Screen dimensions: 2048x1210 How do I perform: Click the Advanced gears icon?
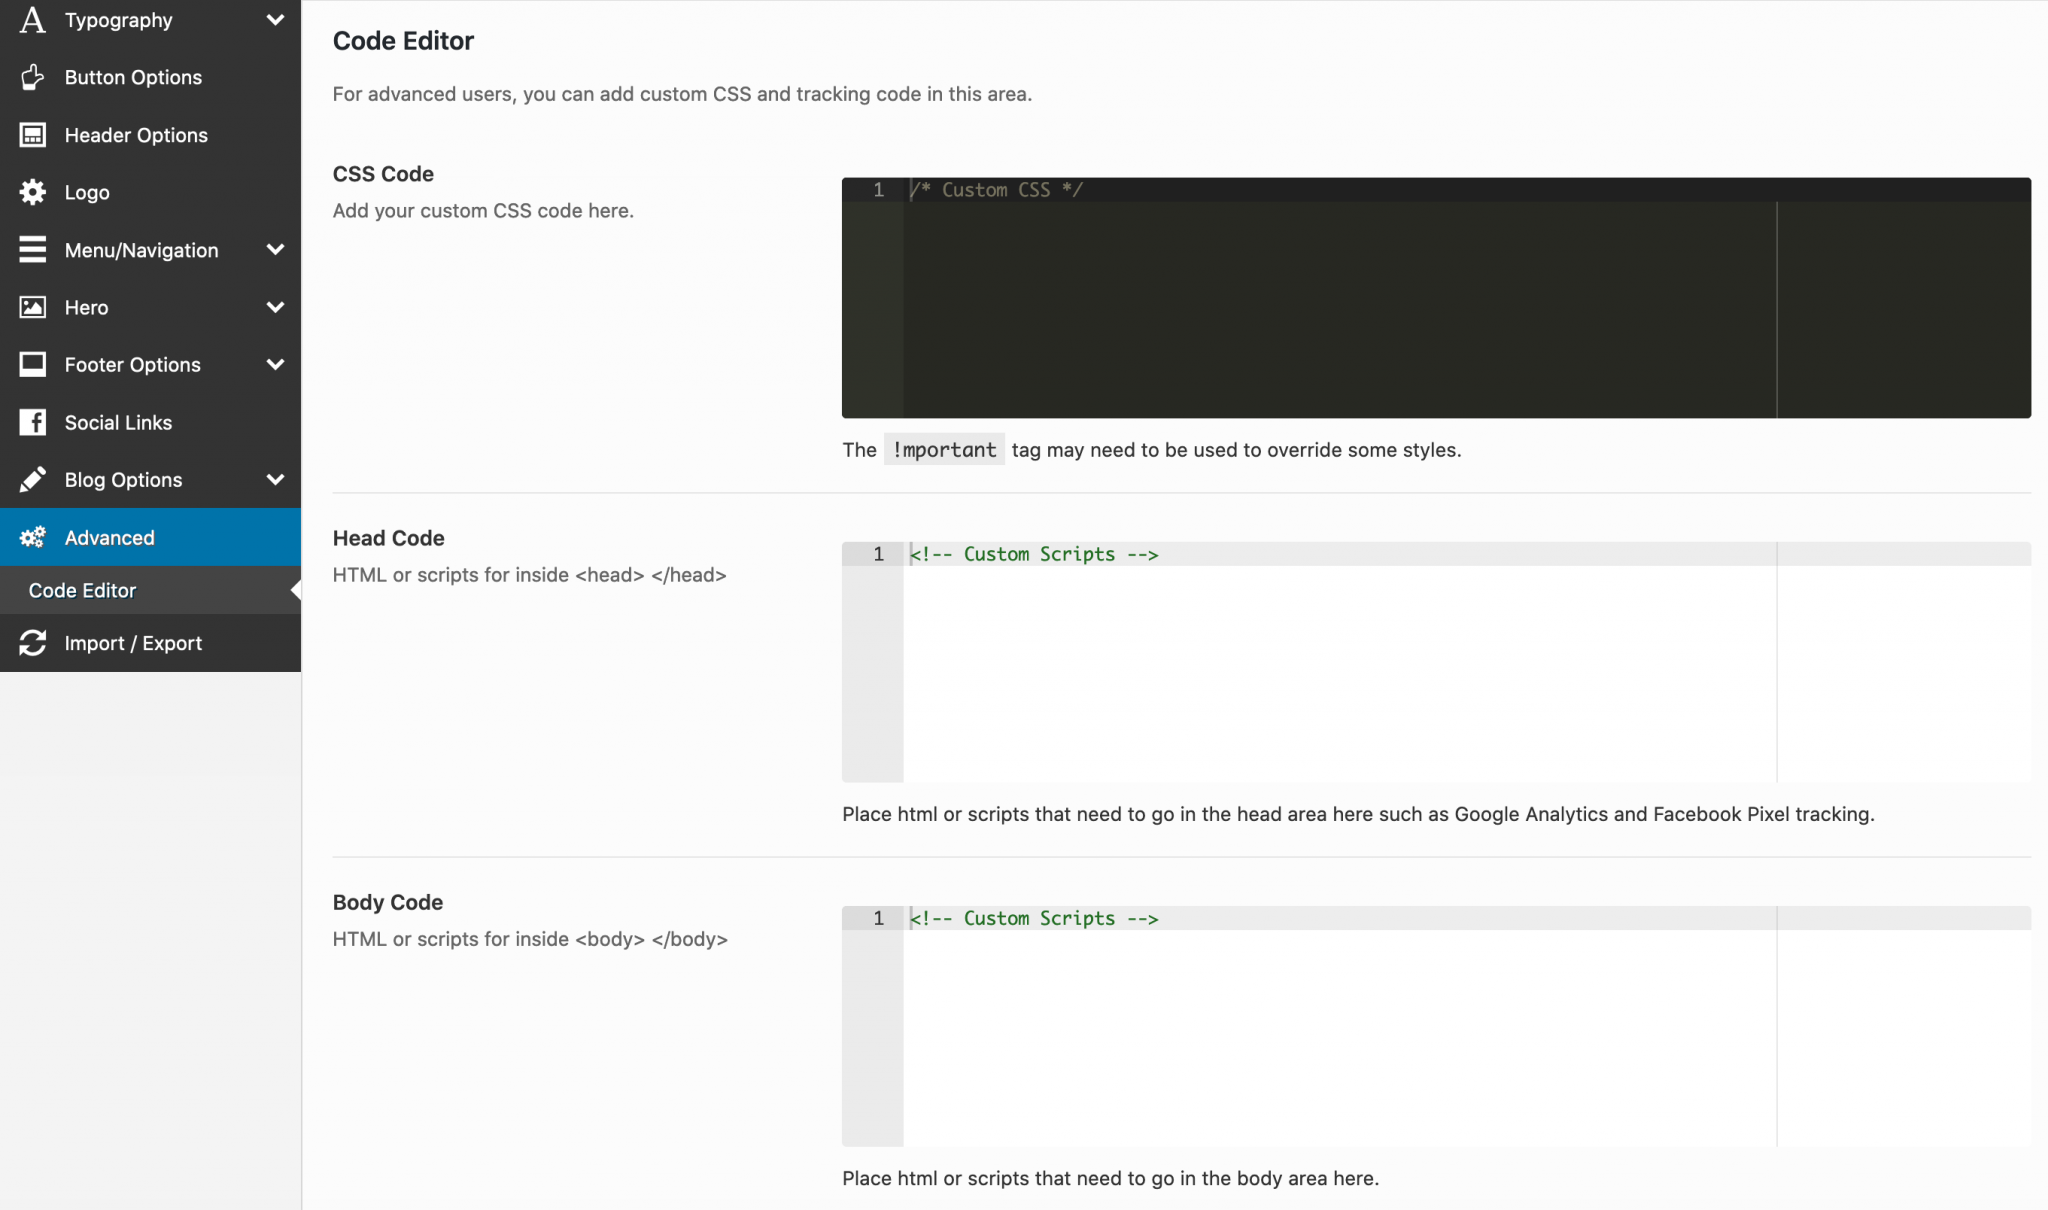coord(32,537)
